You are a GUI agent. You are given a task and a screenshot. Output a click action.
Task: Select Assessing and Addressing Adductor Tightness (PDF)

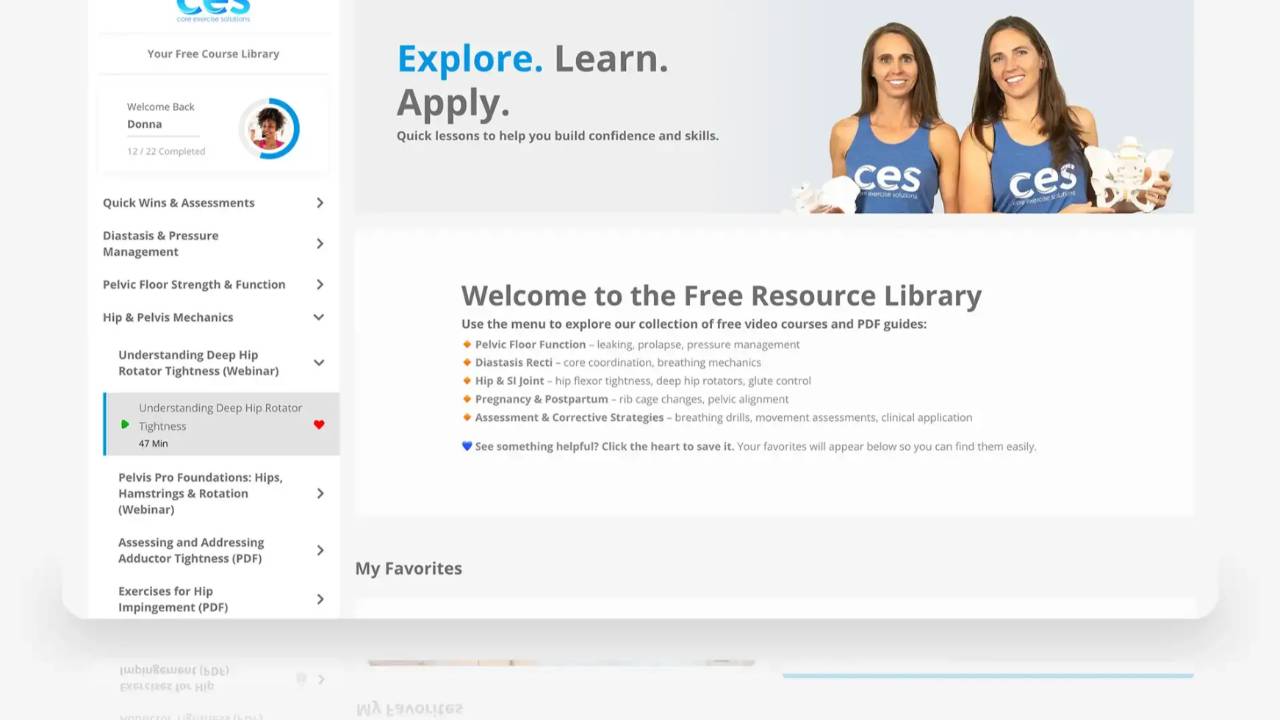[191, 551]
